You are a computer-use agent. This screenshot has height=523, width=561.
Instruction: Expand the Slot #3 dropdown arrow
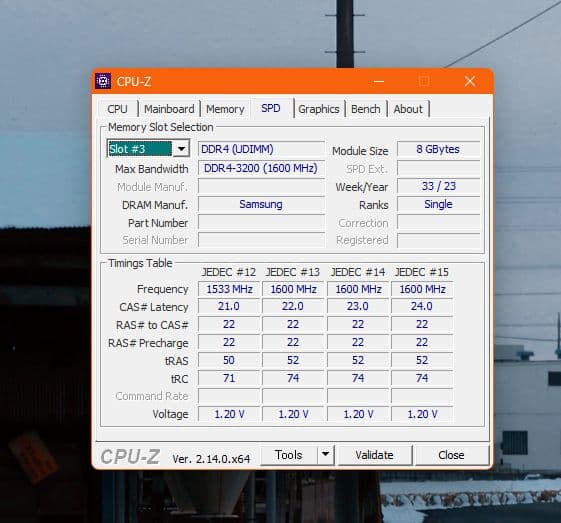(x=181, y=148)
